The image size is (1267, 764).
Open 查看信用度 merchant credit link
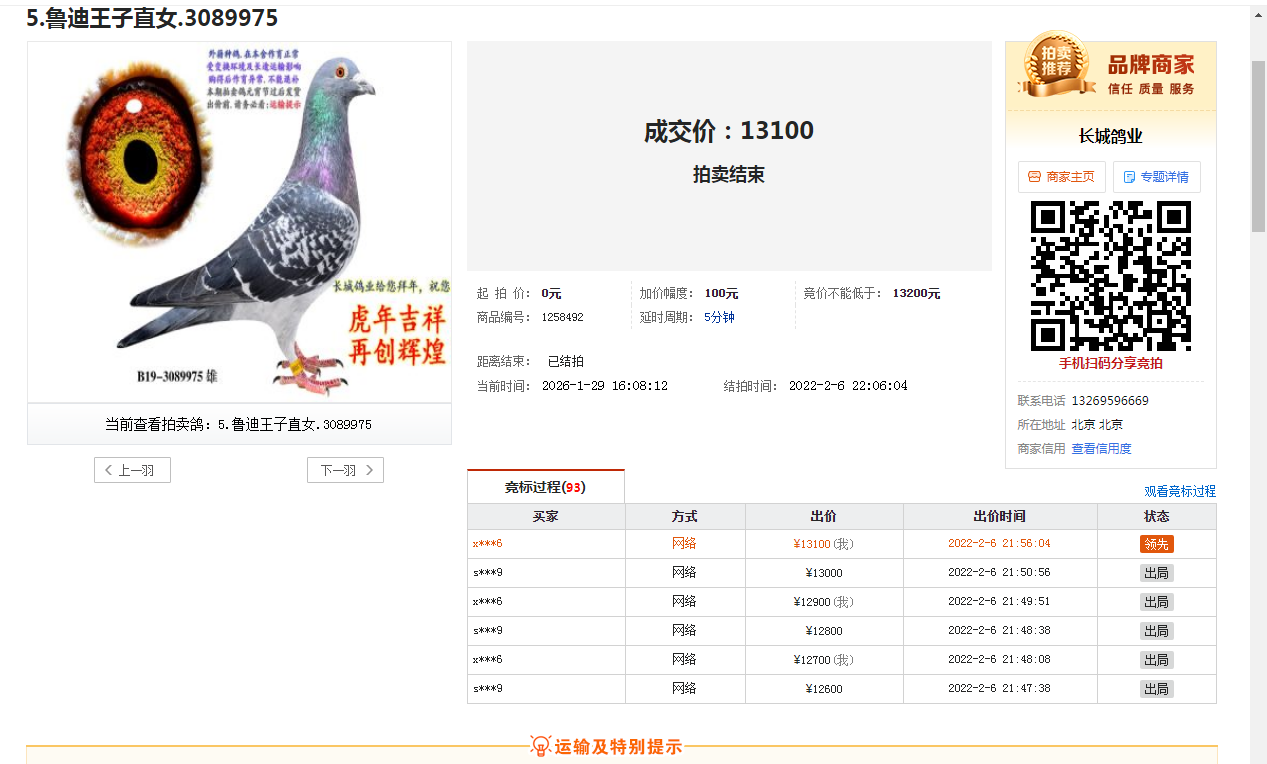click(1101, 449)
